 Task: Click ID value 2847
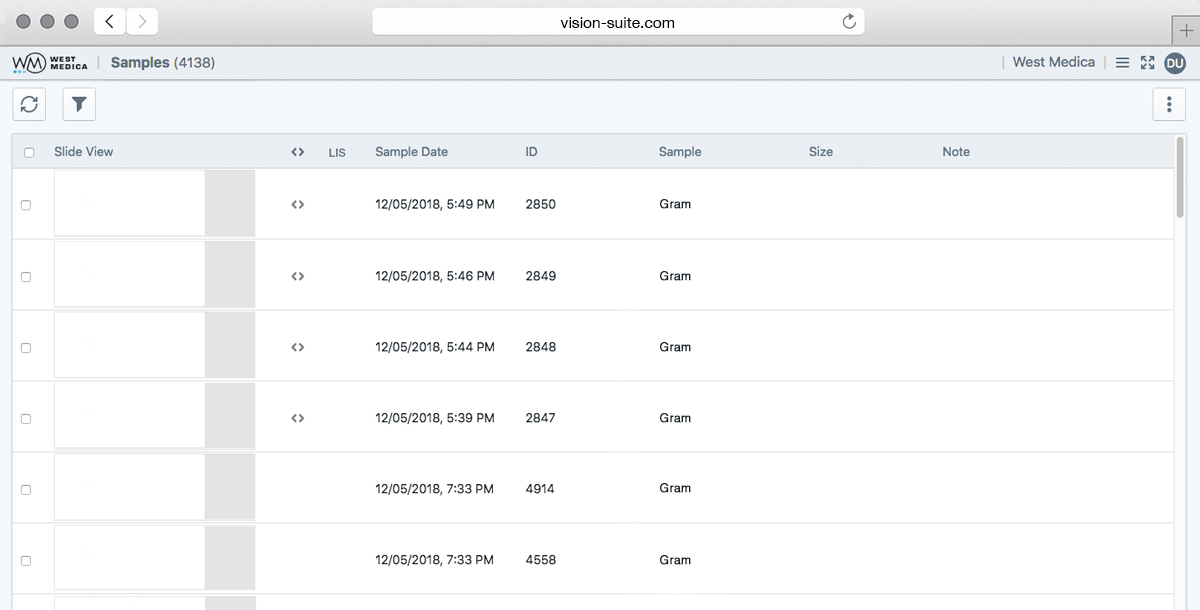coord(540,418)
